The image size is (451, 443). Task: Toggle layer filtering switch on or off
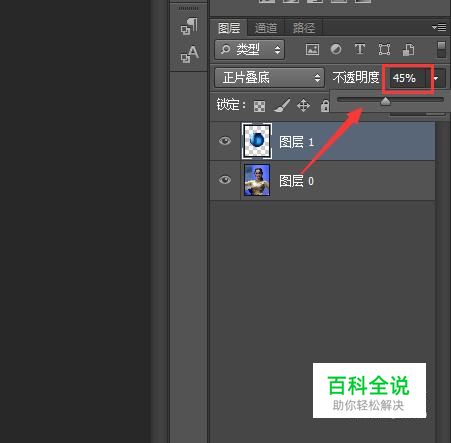(441, 49)
